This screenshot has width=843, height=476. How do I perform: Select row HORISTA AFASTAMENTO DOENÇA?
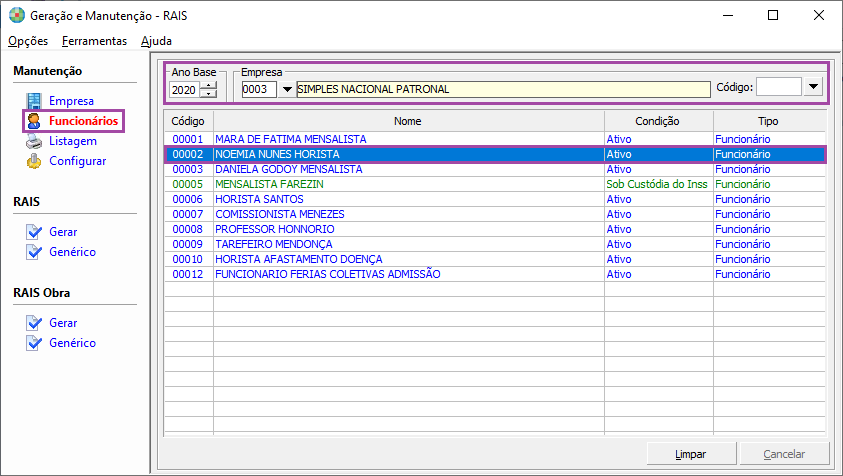click(x=495, y=259)
